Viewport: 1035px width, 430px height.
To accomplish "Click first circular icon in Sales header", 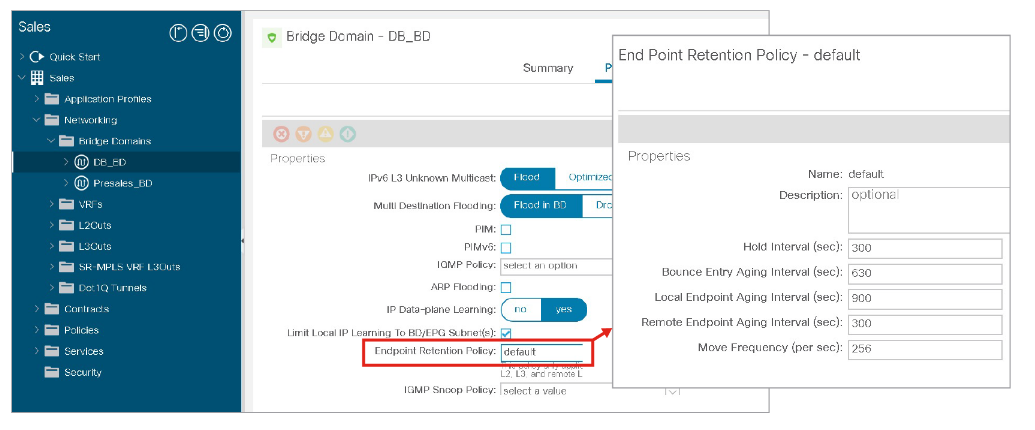I will point(179,32).
